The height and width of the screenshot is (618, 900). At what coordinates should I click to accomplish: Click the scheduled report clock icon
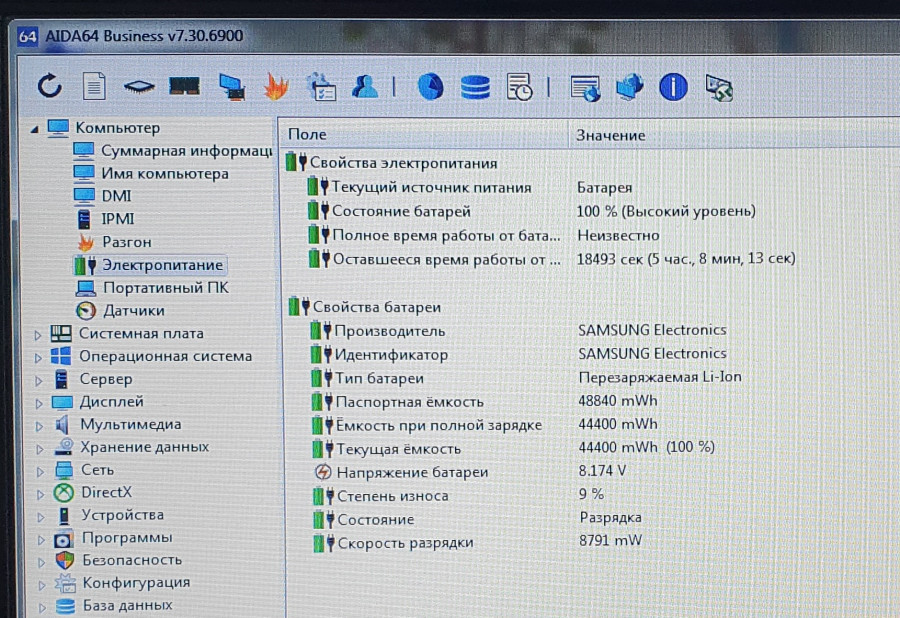click(520, 87)
